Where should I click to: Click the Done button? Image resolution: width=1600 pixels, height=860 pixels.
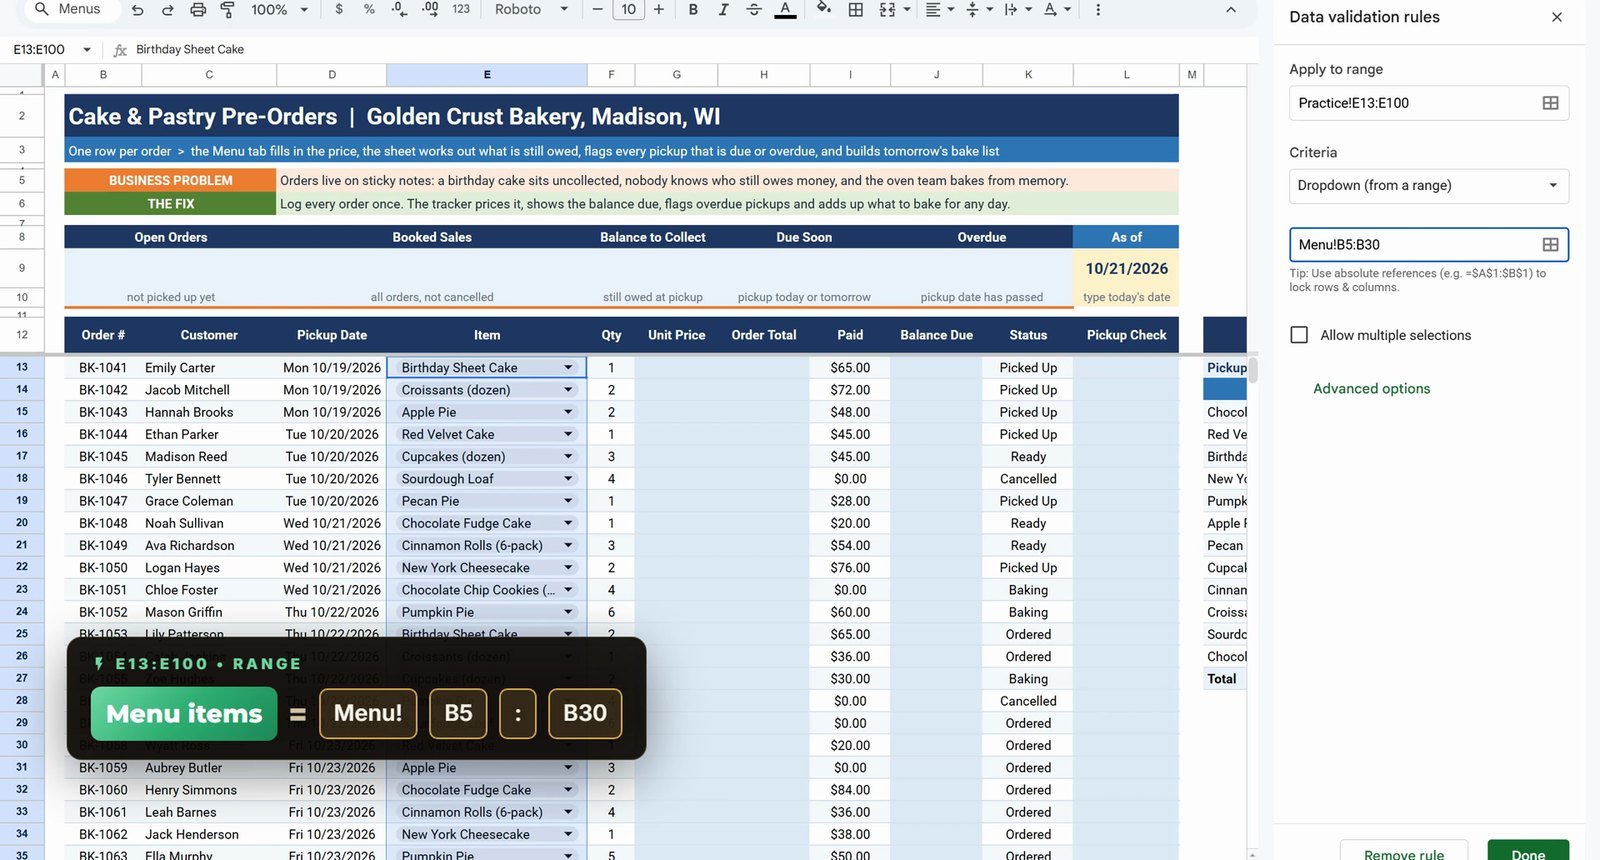1528,851
